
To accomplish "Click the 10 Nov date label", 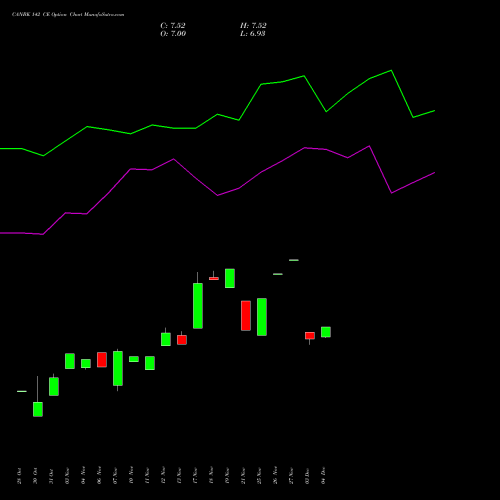I will click(131, 475).
